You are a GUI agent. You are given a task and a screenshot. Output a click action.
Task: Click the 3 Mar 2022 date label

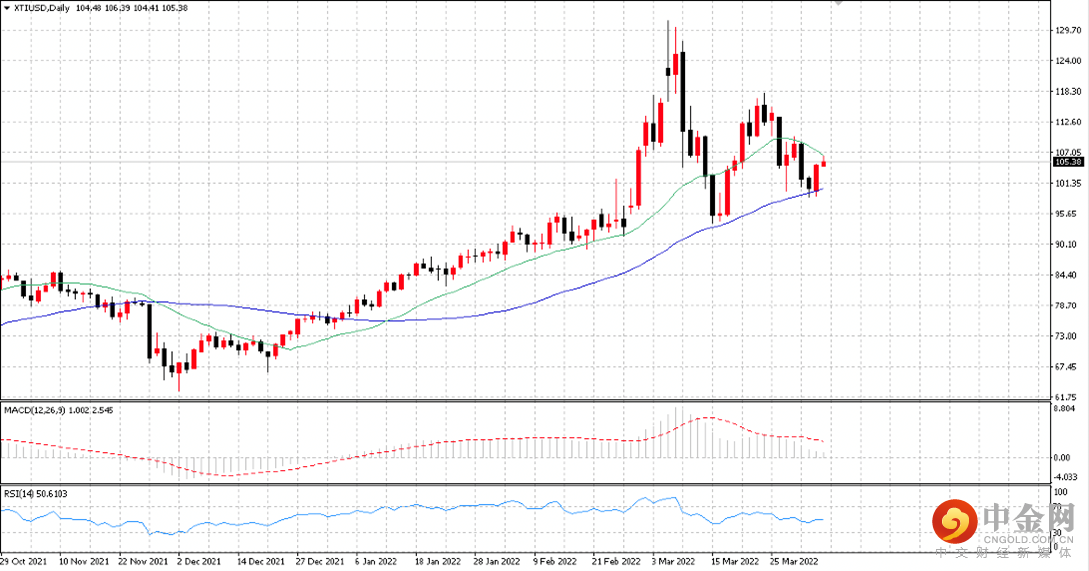click(673, 561)
